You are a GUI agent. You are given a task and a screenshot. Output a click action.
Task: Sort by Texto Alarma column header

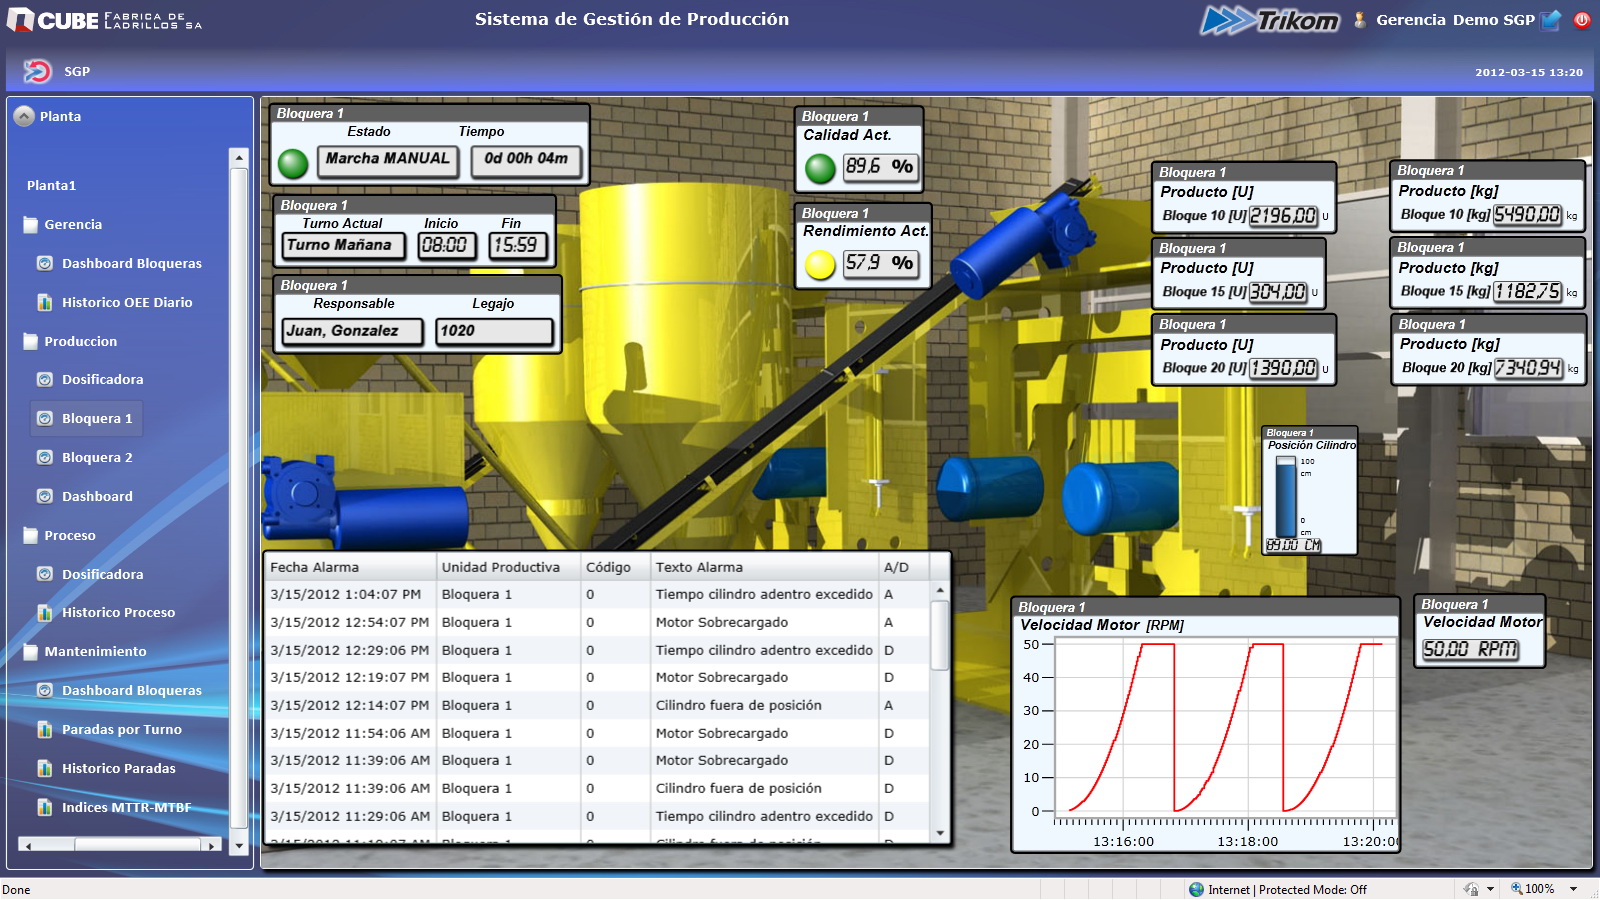764,567
